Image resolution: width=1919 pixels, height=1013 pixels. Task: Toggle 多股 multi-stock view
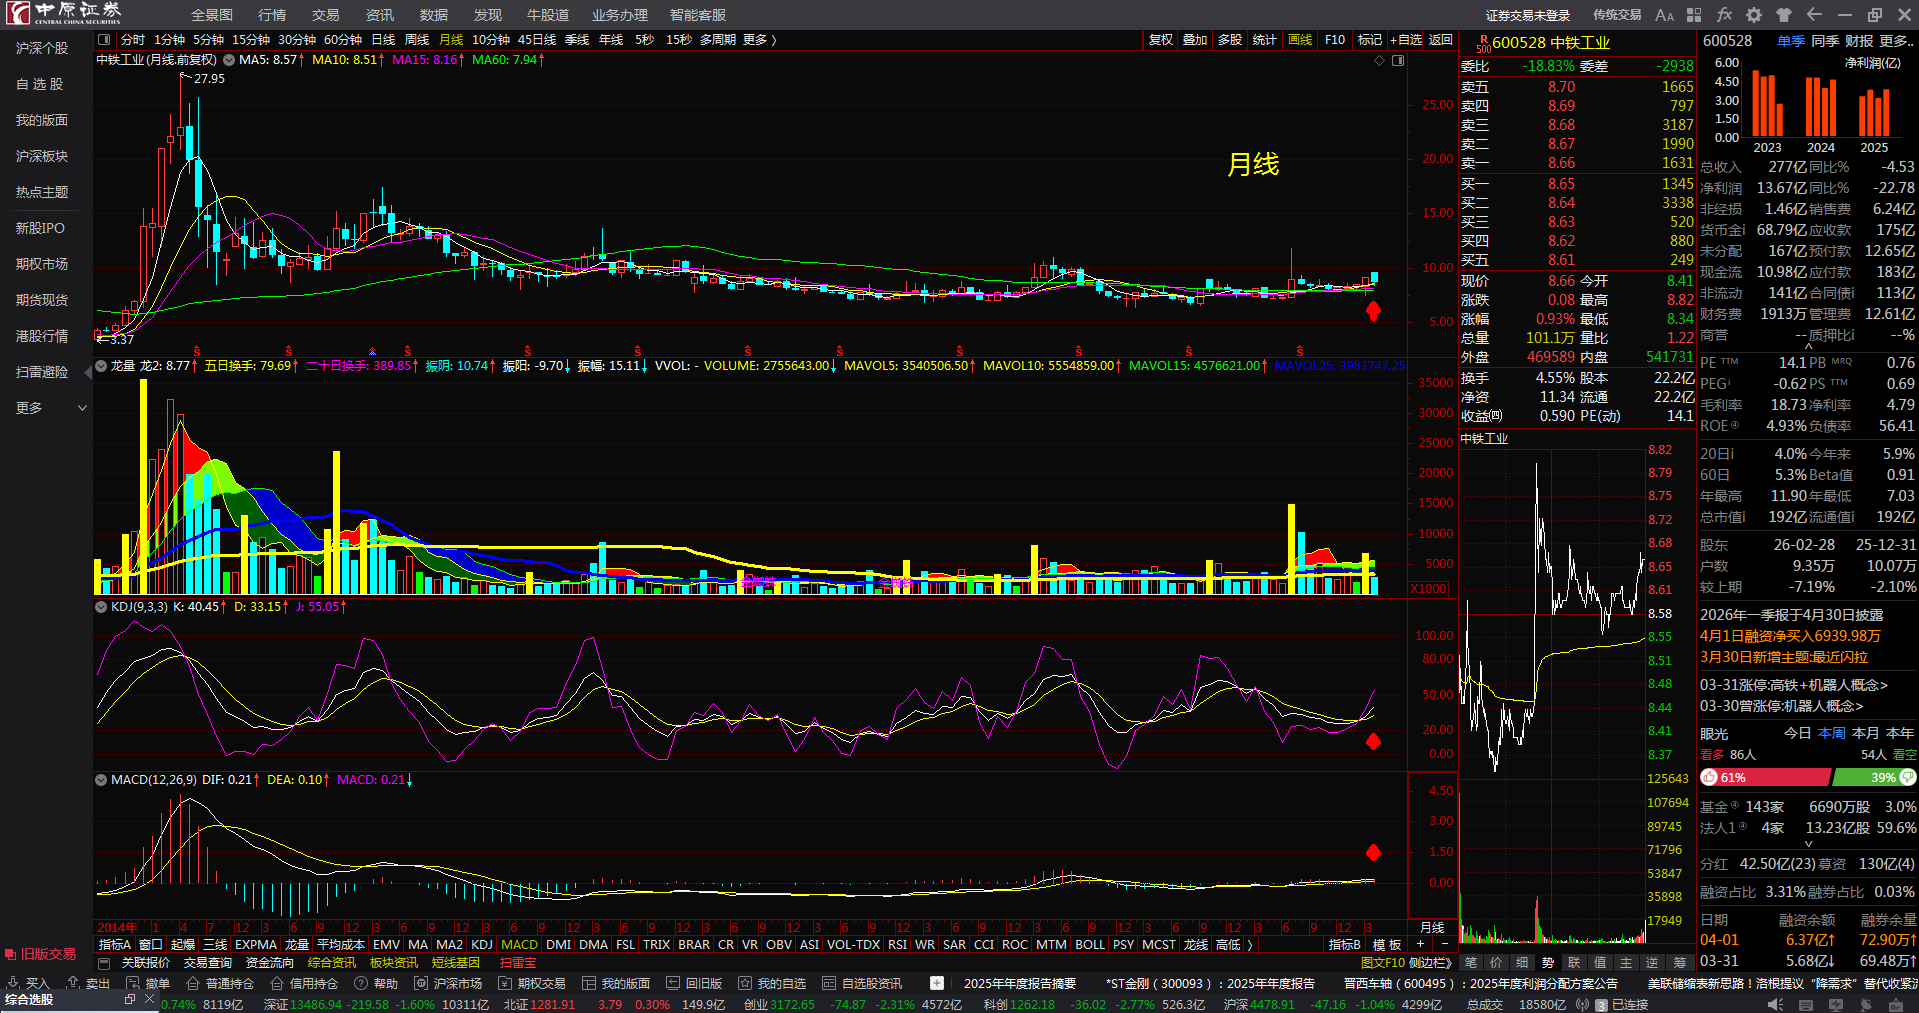click(1230, 40)
